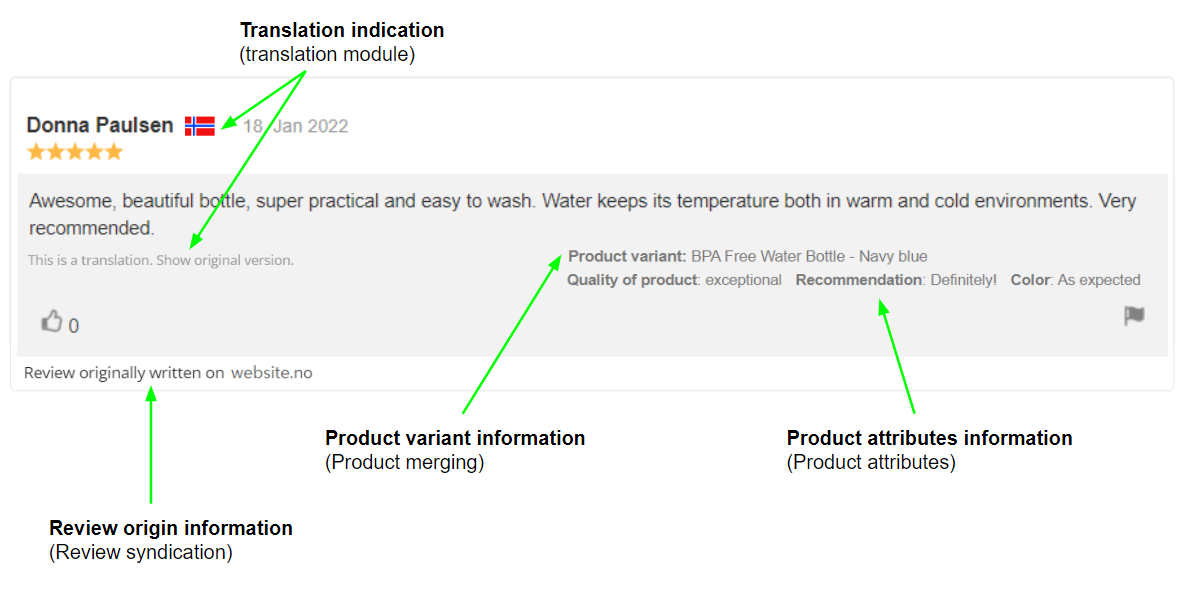1186x602 pixels.
Task: Click the flag report icon
Action: pyautogui.click(x=1133, y=316)
